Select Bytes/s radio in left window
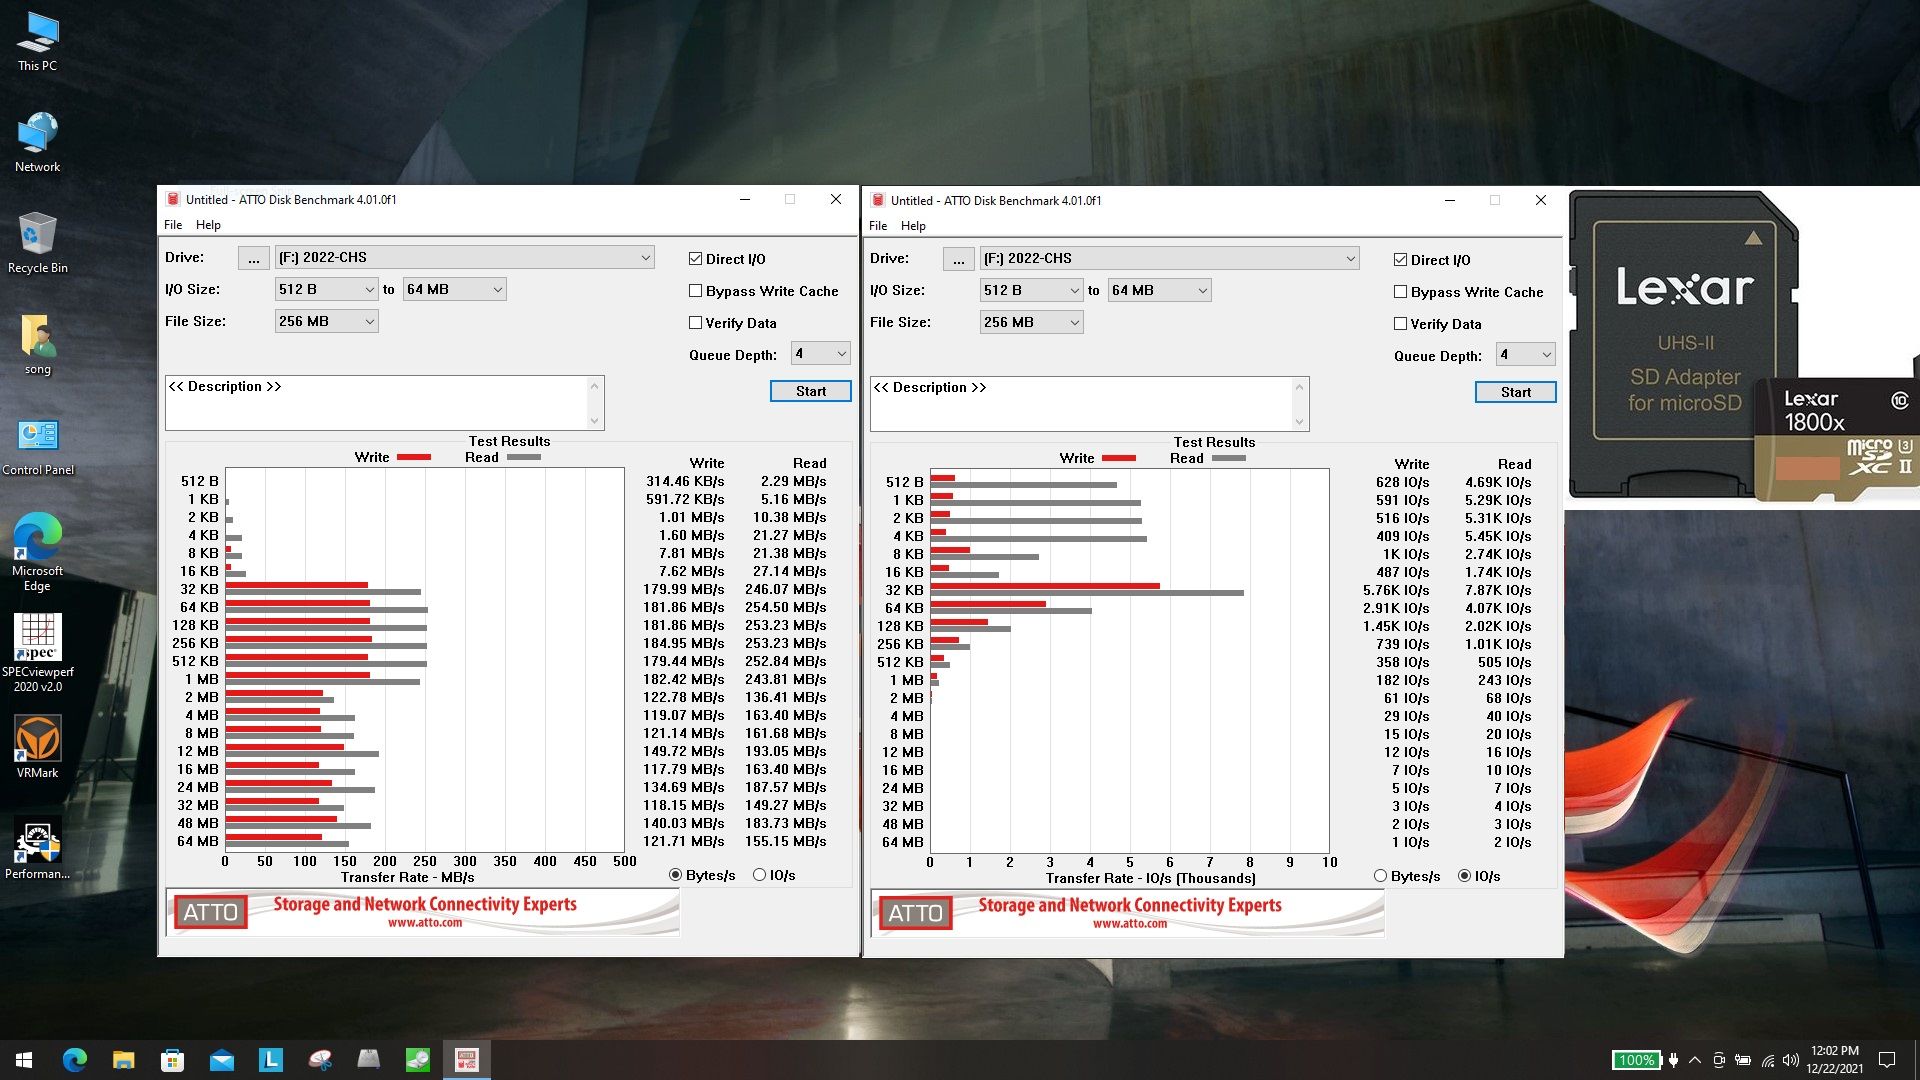This screenshot has width=1920, height=1080. pyautogui.click(x=676, y=875)
